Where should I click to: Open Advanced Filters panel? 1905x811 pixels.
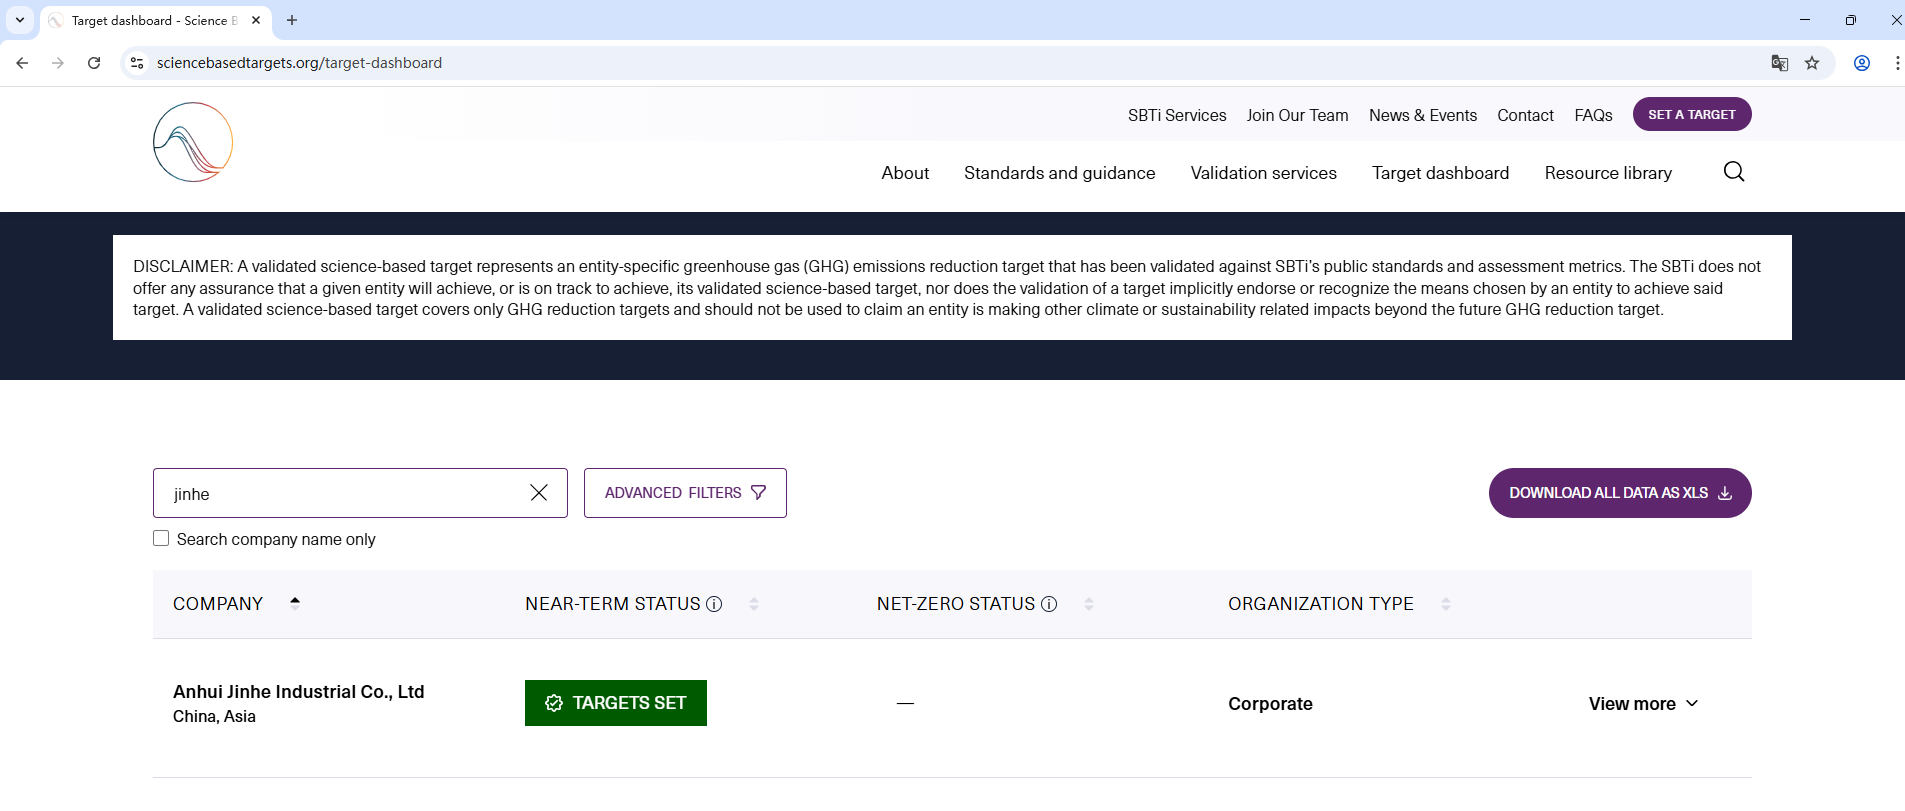pyautogui.click(x=685, y=493)
